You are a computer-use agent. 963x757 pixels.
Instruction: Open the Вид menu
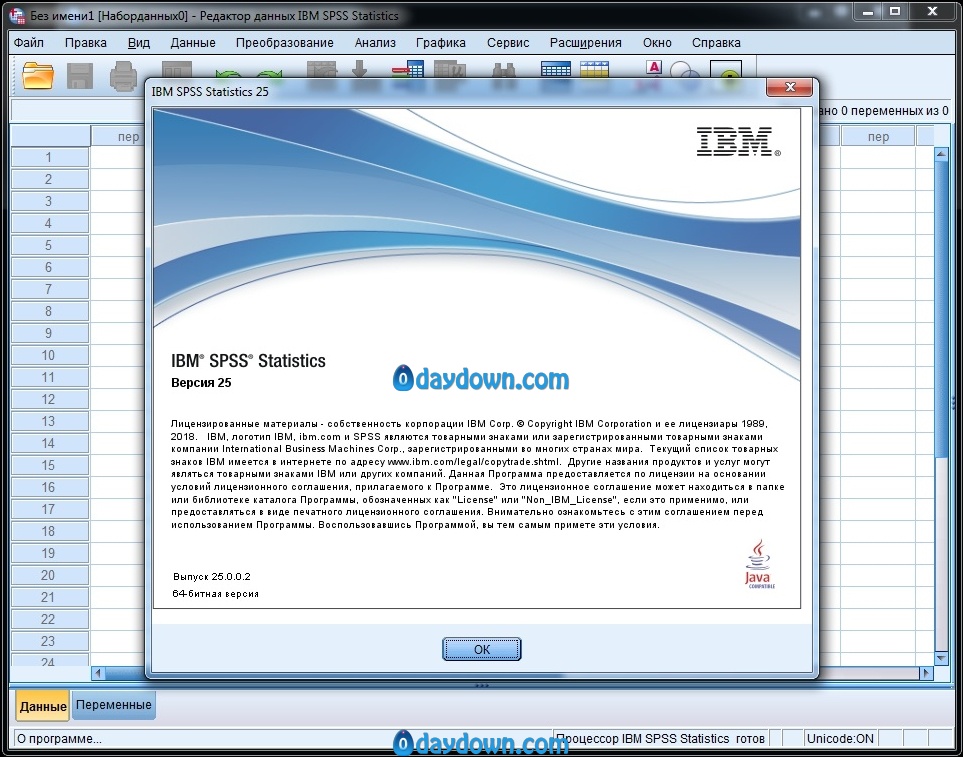click(139, 42)
